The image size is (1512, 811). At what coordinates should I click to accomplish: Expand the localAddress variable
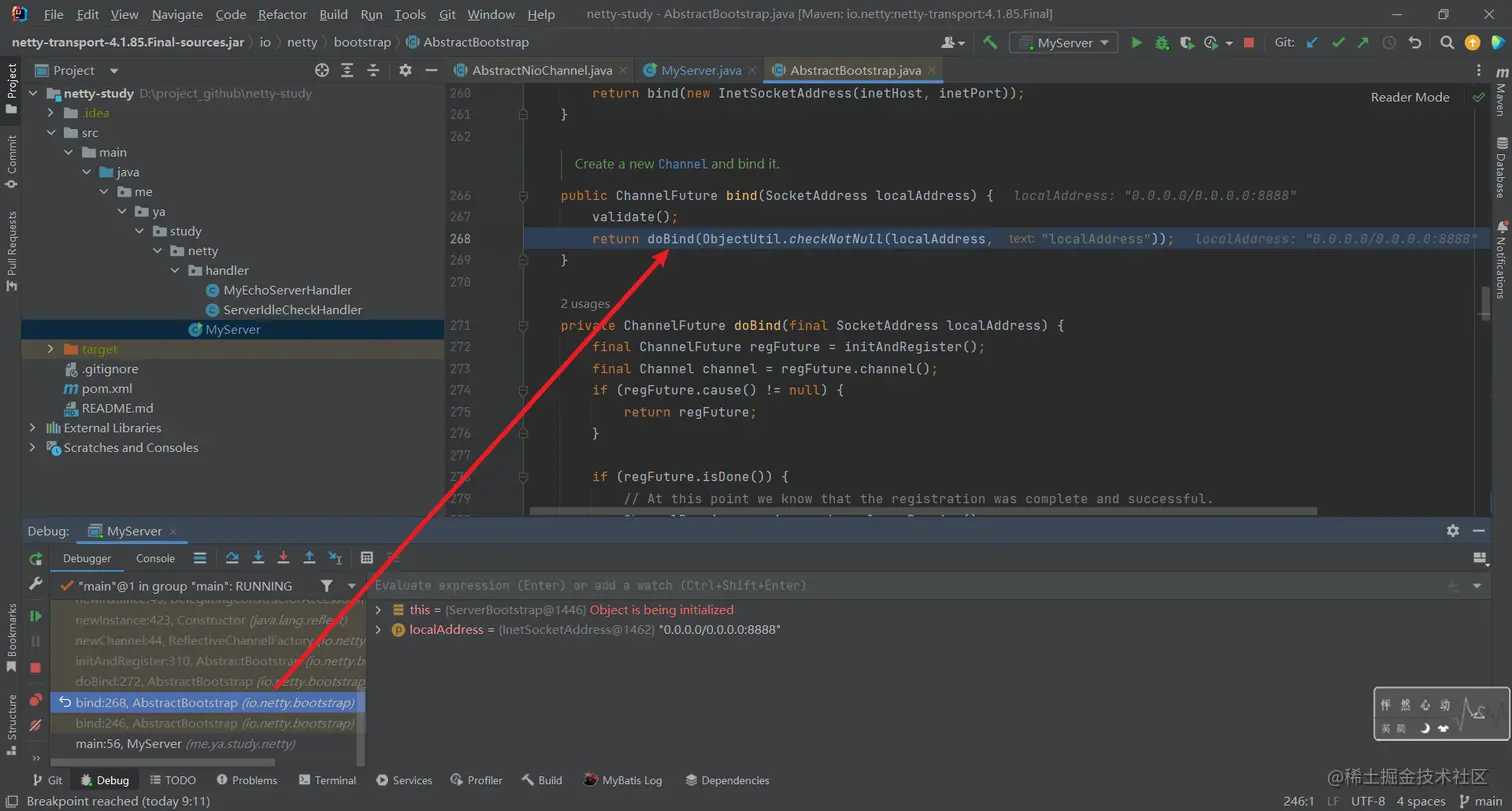tap(378, 630)
